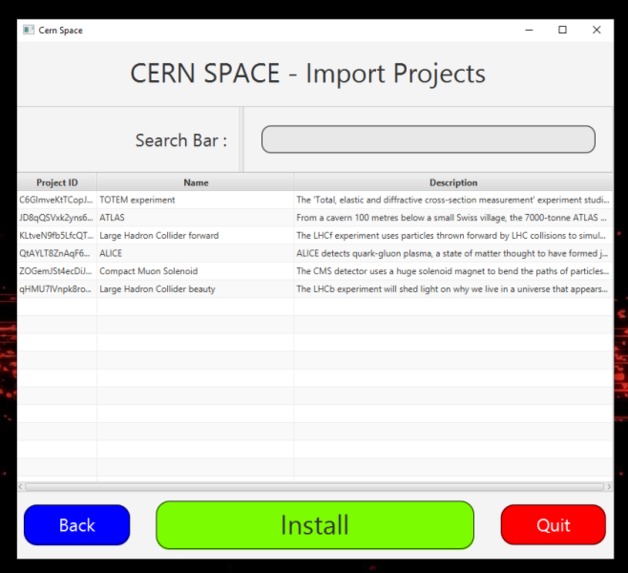
Task: Click project ID JD8qQSVxk2yns6...
Action: tap(57, 217)
